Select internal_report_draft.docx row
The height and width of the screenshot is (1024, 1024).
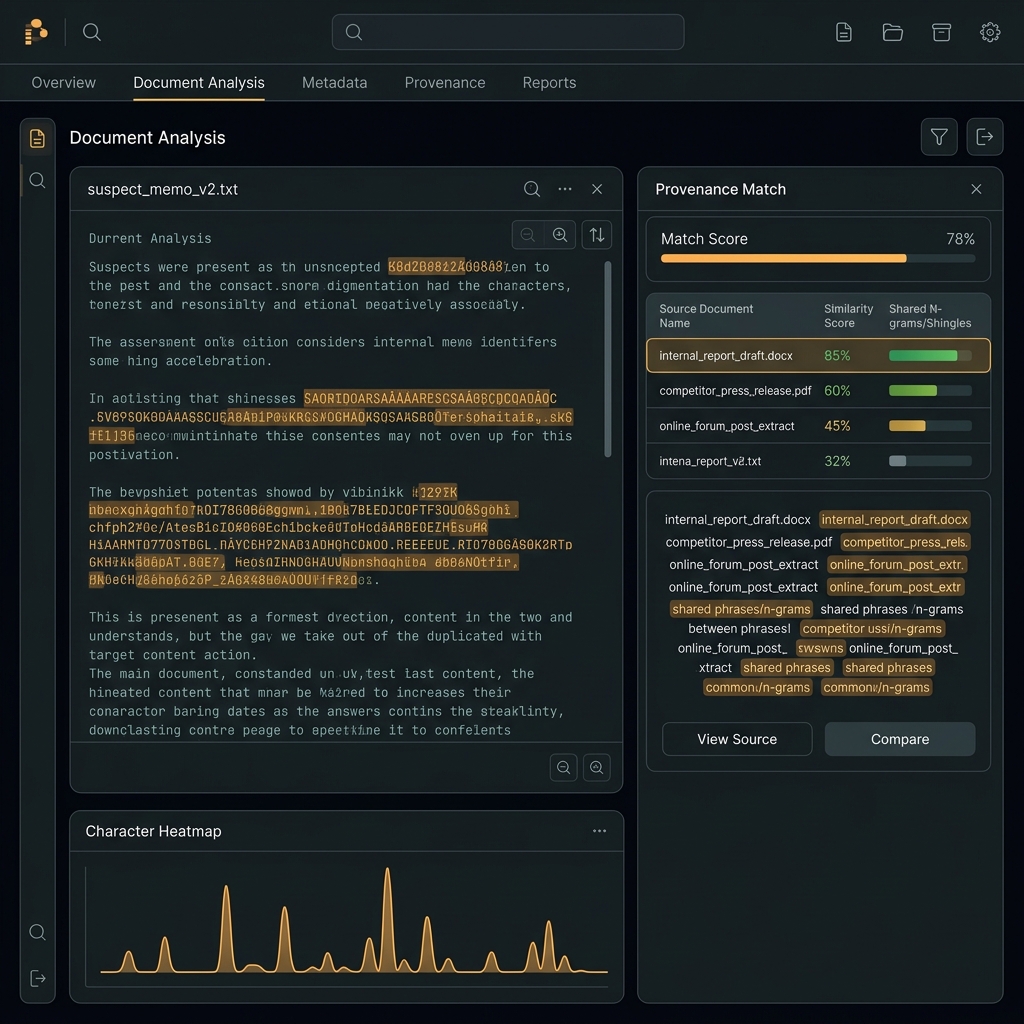(x=818, y=356)
